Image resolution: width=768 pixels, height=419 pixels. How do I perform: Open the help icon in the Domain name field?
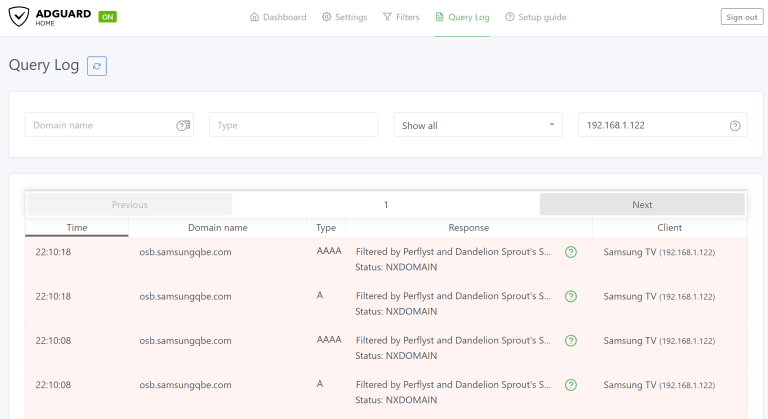pos(183,125)
